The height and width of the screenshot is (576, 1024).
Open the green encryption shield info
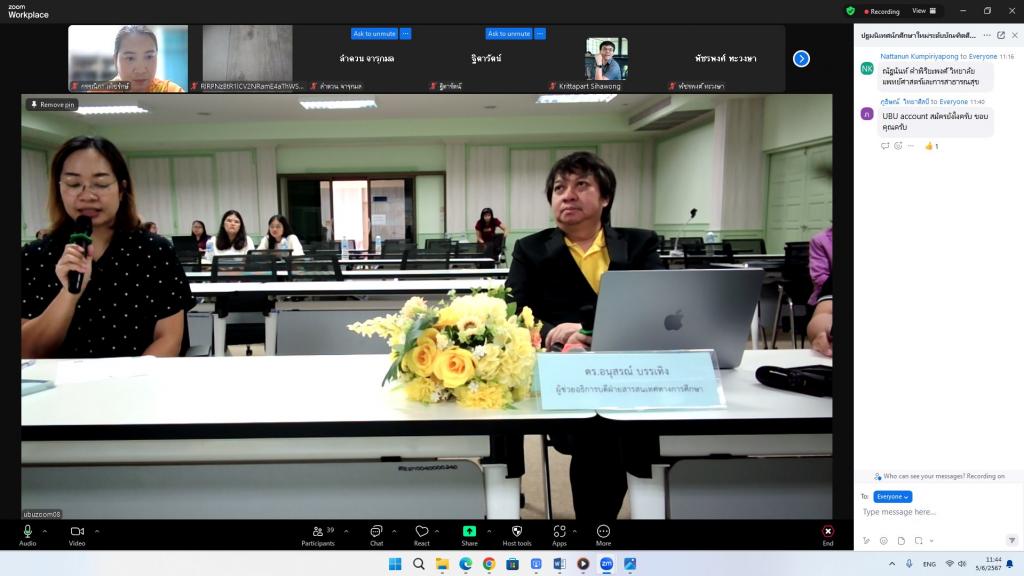[850, 11]
